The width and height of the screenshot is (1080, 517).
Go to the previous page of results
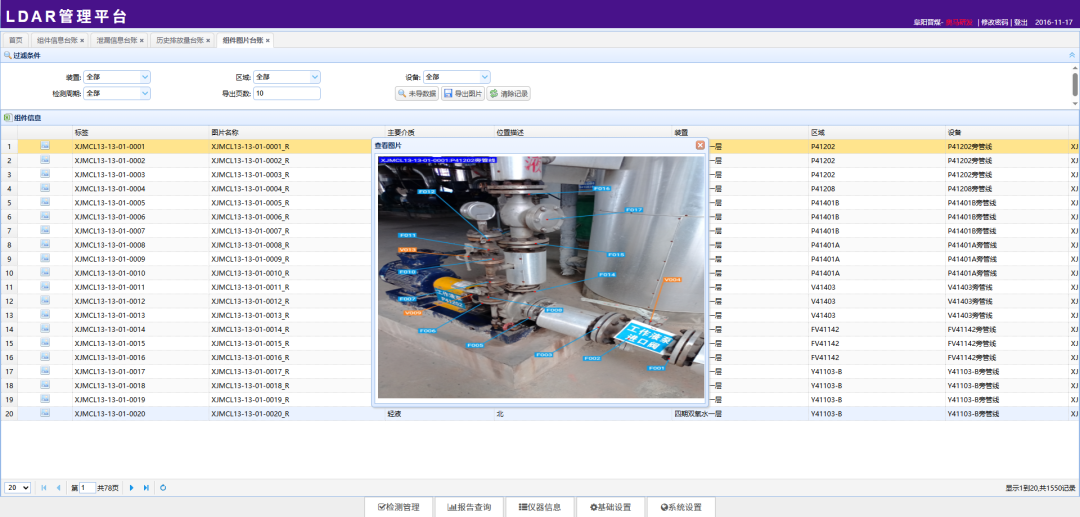[59, 487]
